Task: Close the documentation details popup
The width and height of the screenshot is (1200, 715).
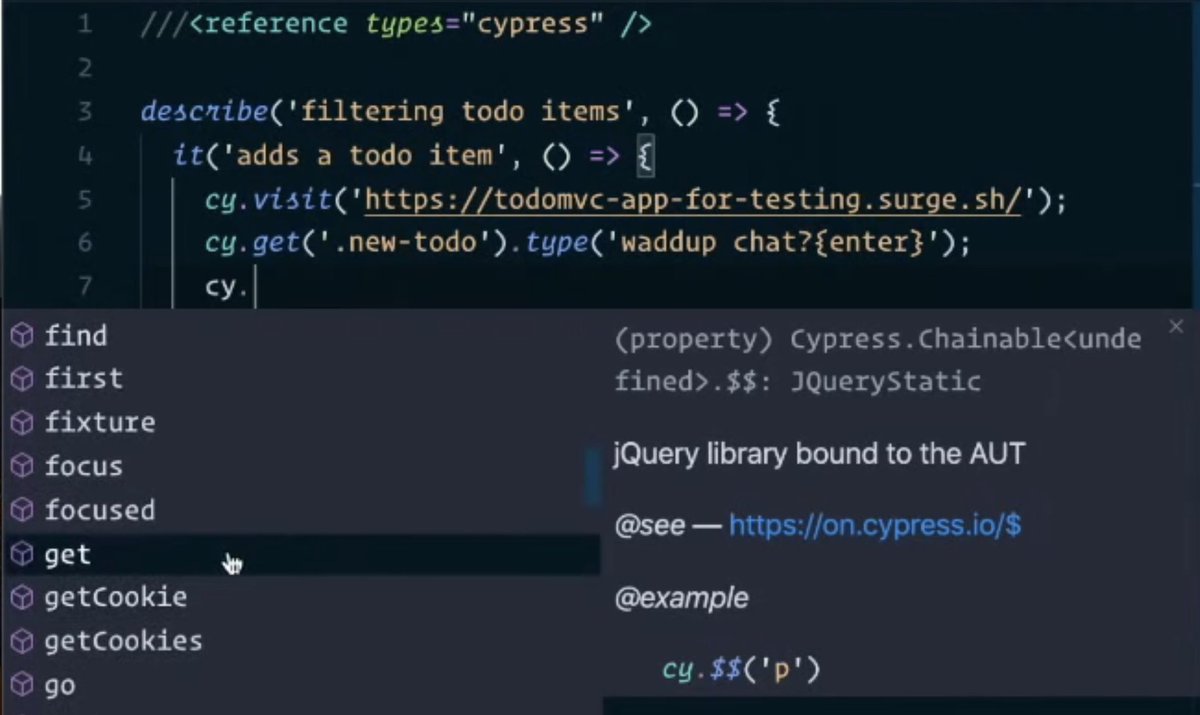Action: (x=1176, y=326)
